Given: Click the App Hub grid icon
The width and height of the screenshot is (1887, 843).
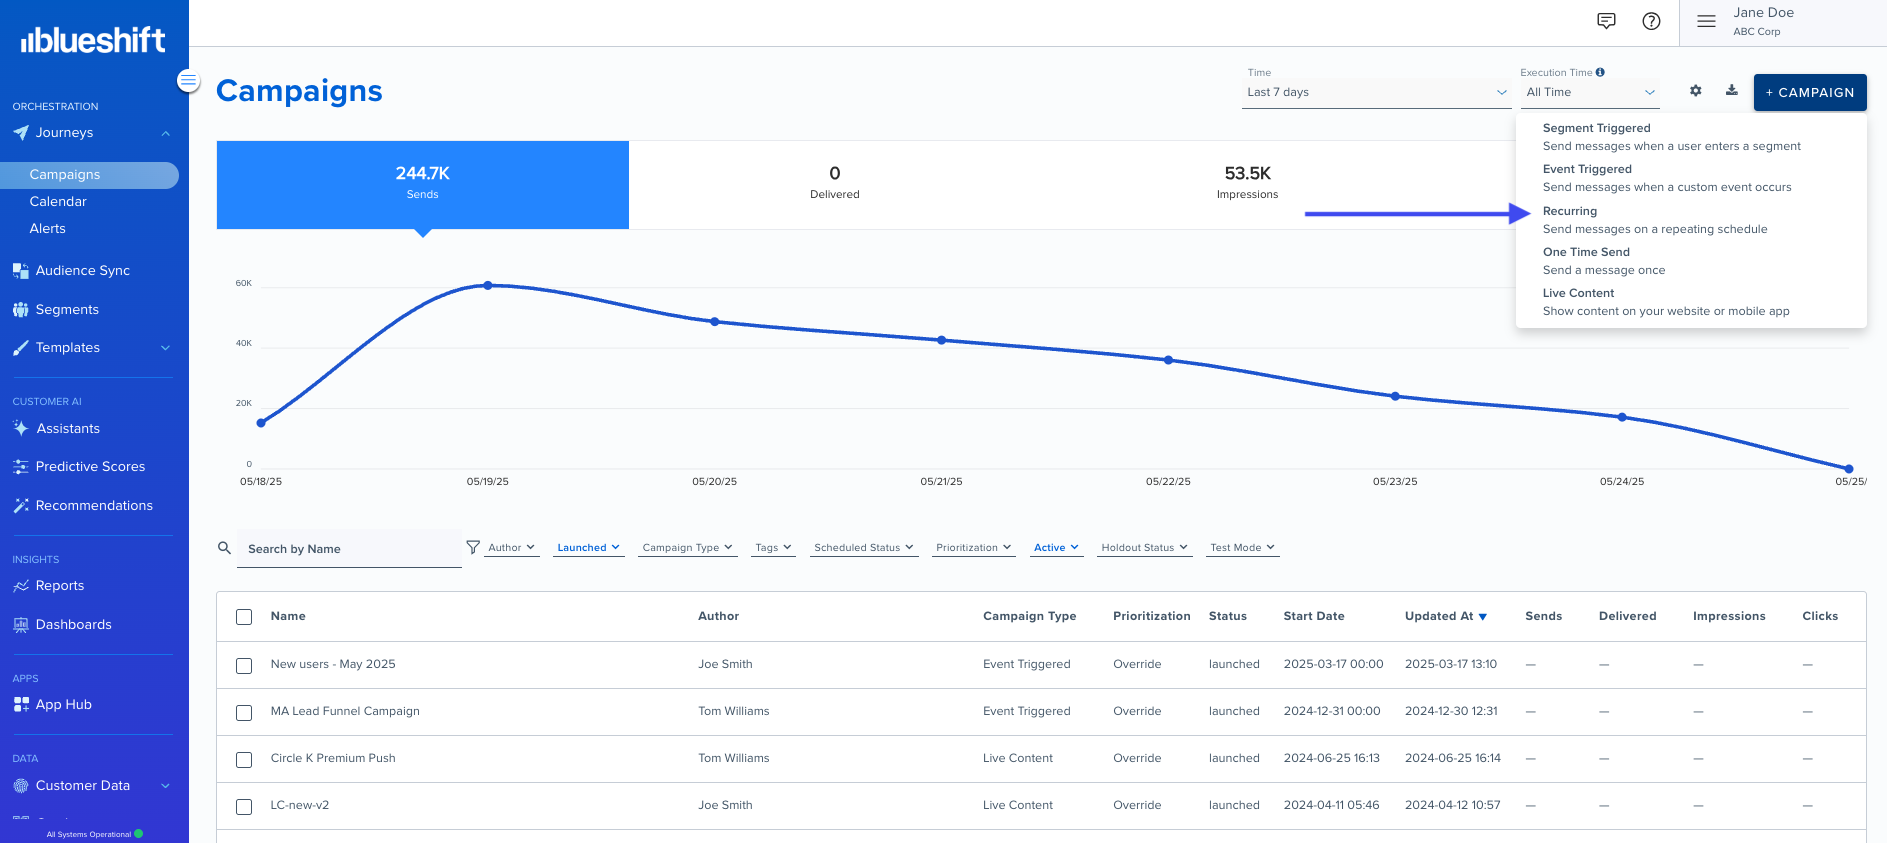Looking at the screenshot, I should click(x=21, y=705).
